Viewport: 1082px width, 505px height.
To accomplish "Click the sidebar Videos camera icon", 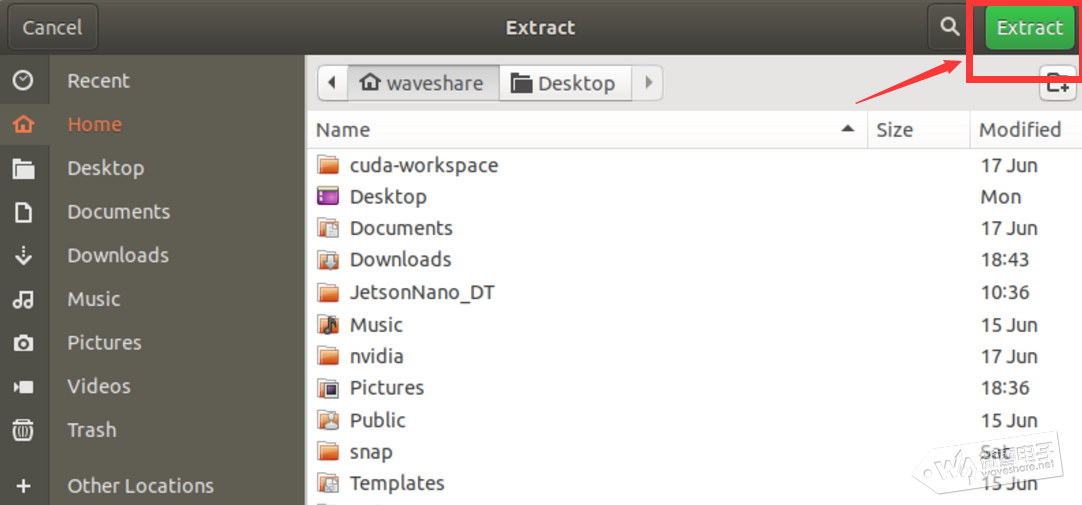I will 23,387.
